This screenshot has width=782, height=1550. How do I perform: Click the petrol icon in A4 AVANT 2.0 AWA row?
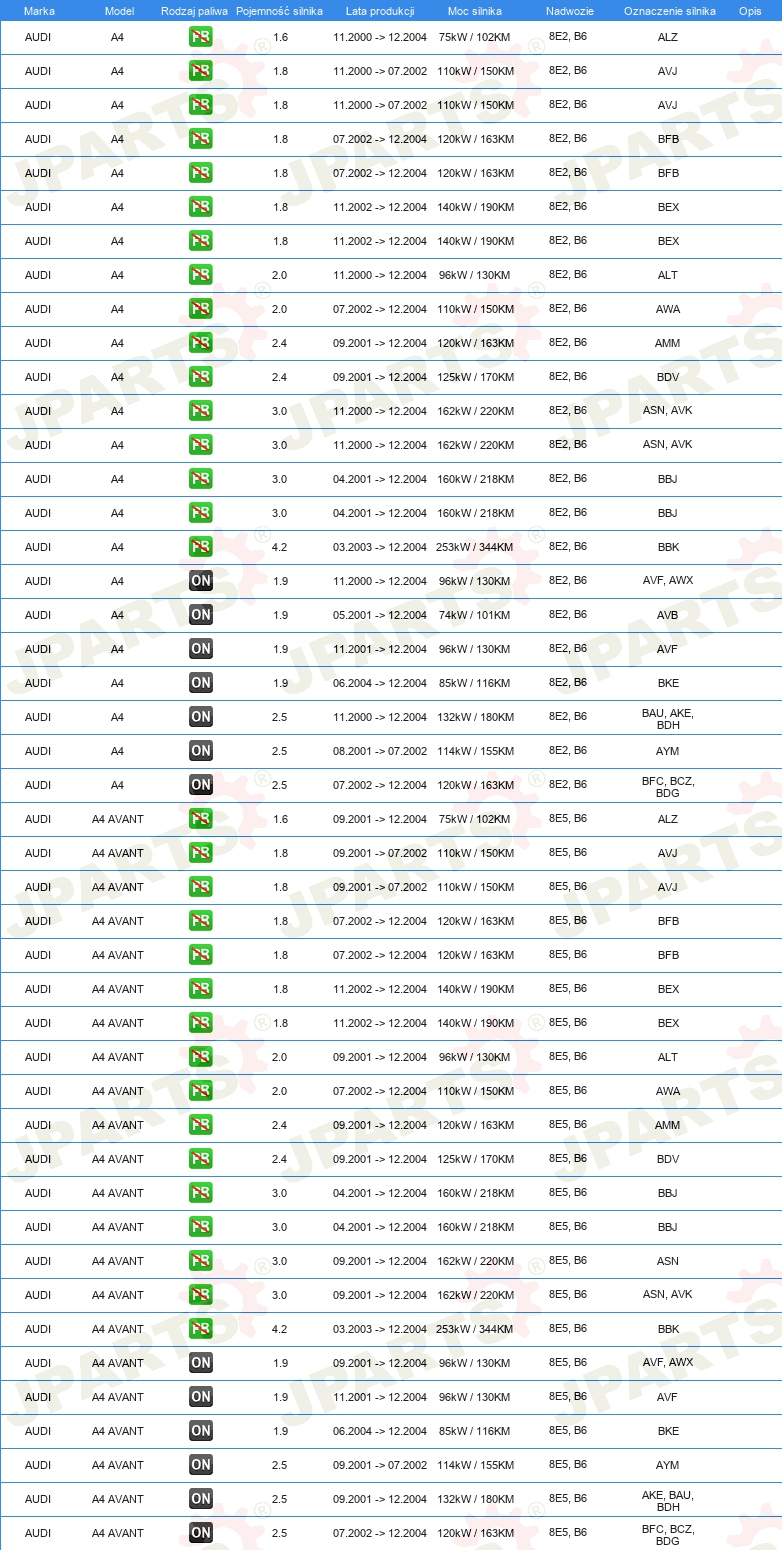point(201,1092)
